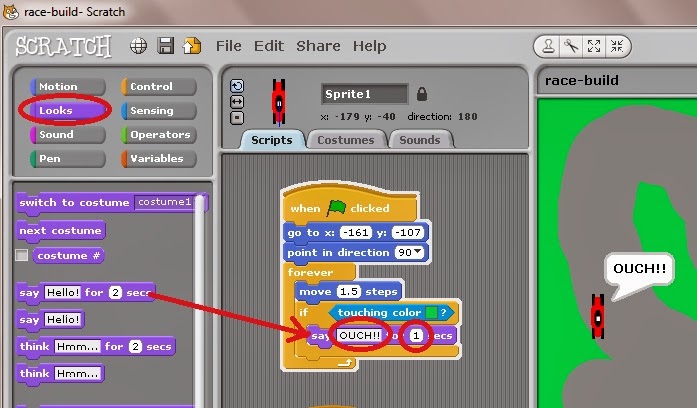Click the next costume block
Viewport: 697px width, 408px height.
pyautogui.click(x=60, y=231)
